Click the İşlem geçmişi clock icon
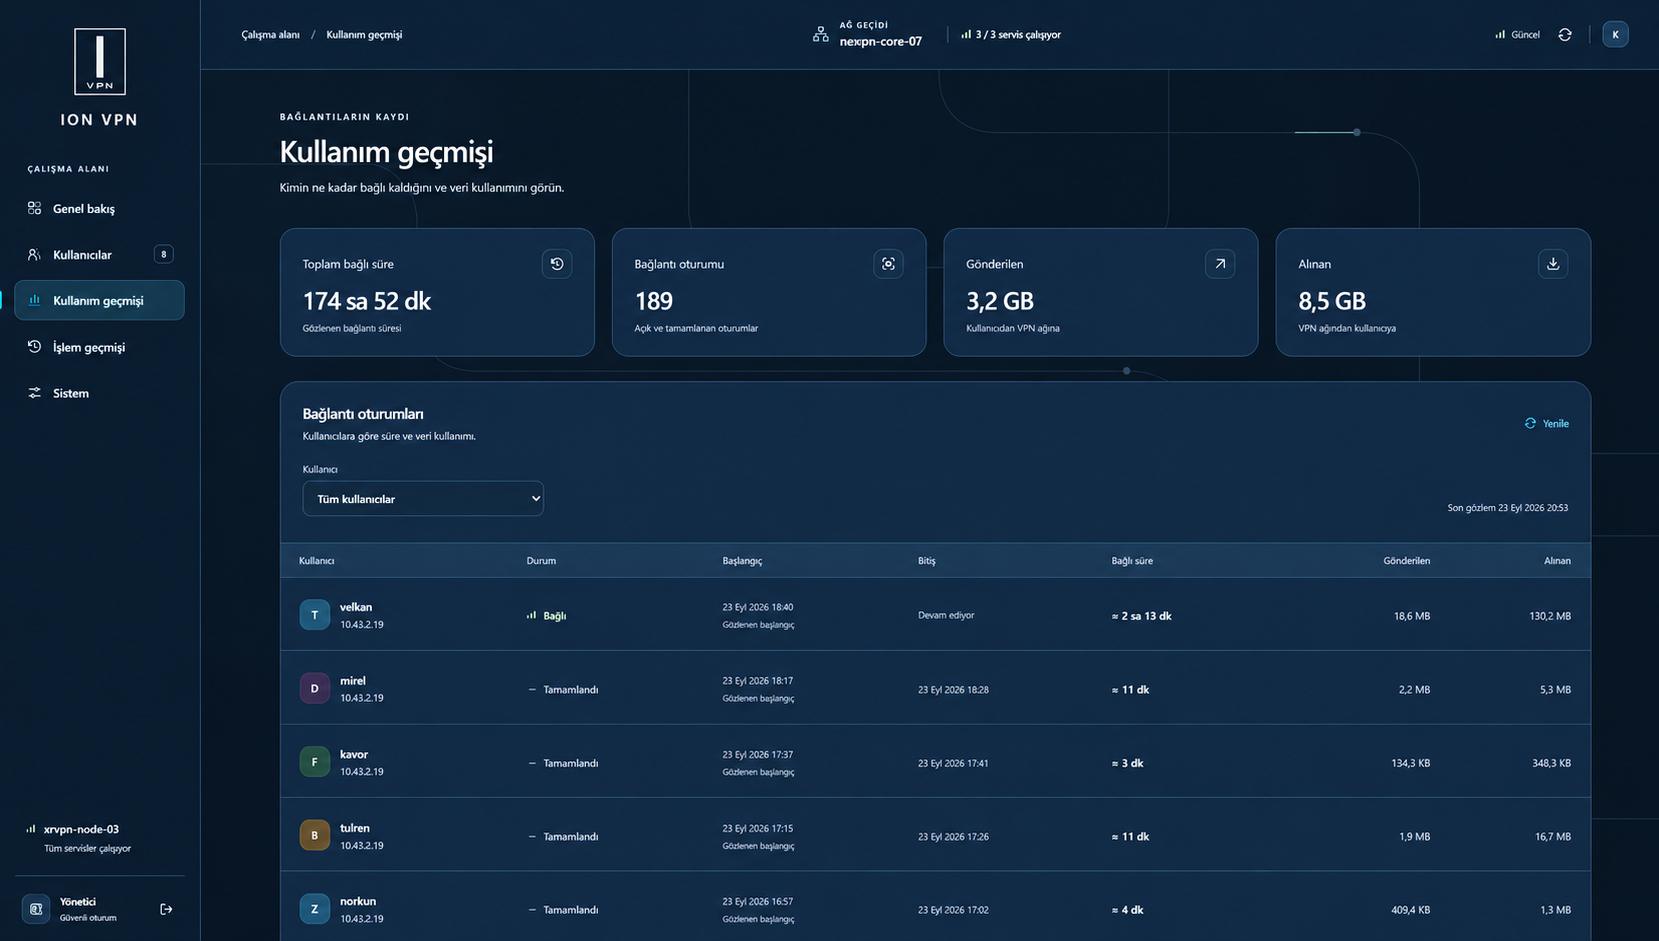The image size is (1659, 941). point(34,347)
